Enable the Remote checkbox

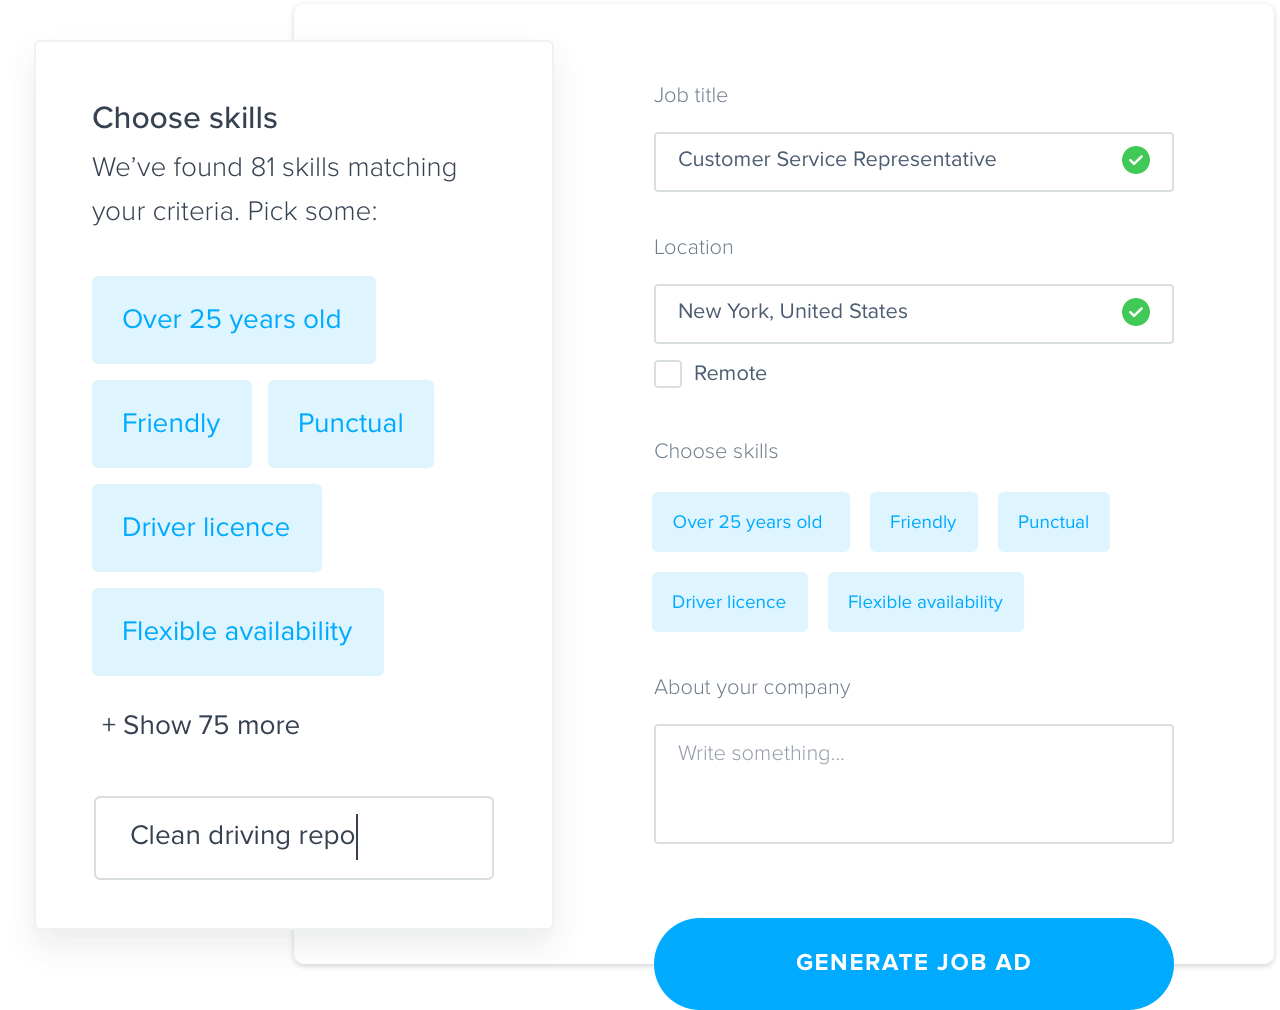pyautogui.click(x=667, y=373)
